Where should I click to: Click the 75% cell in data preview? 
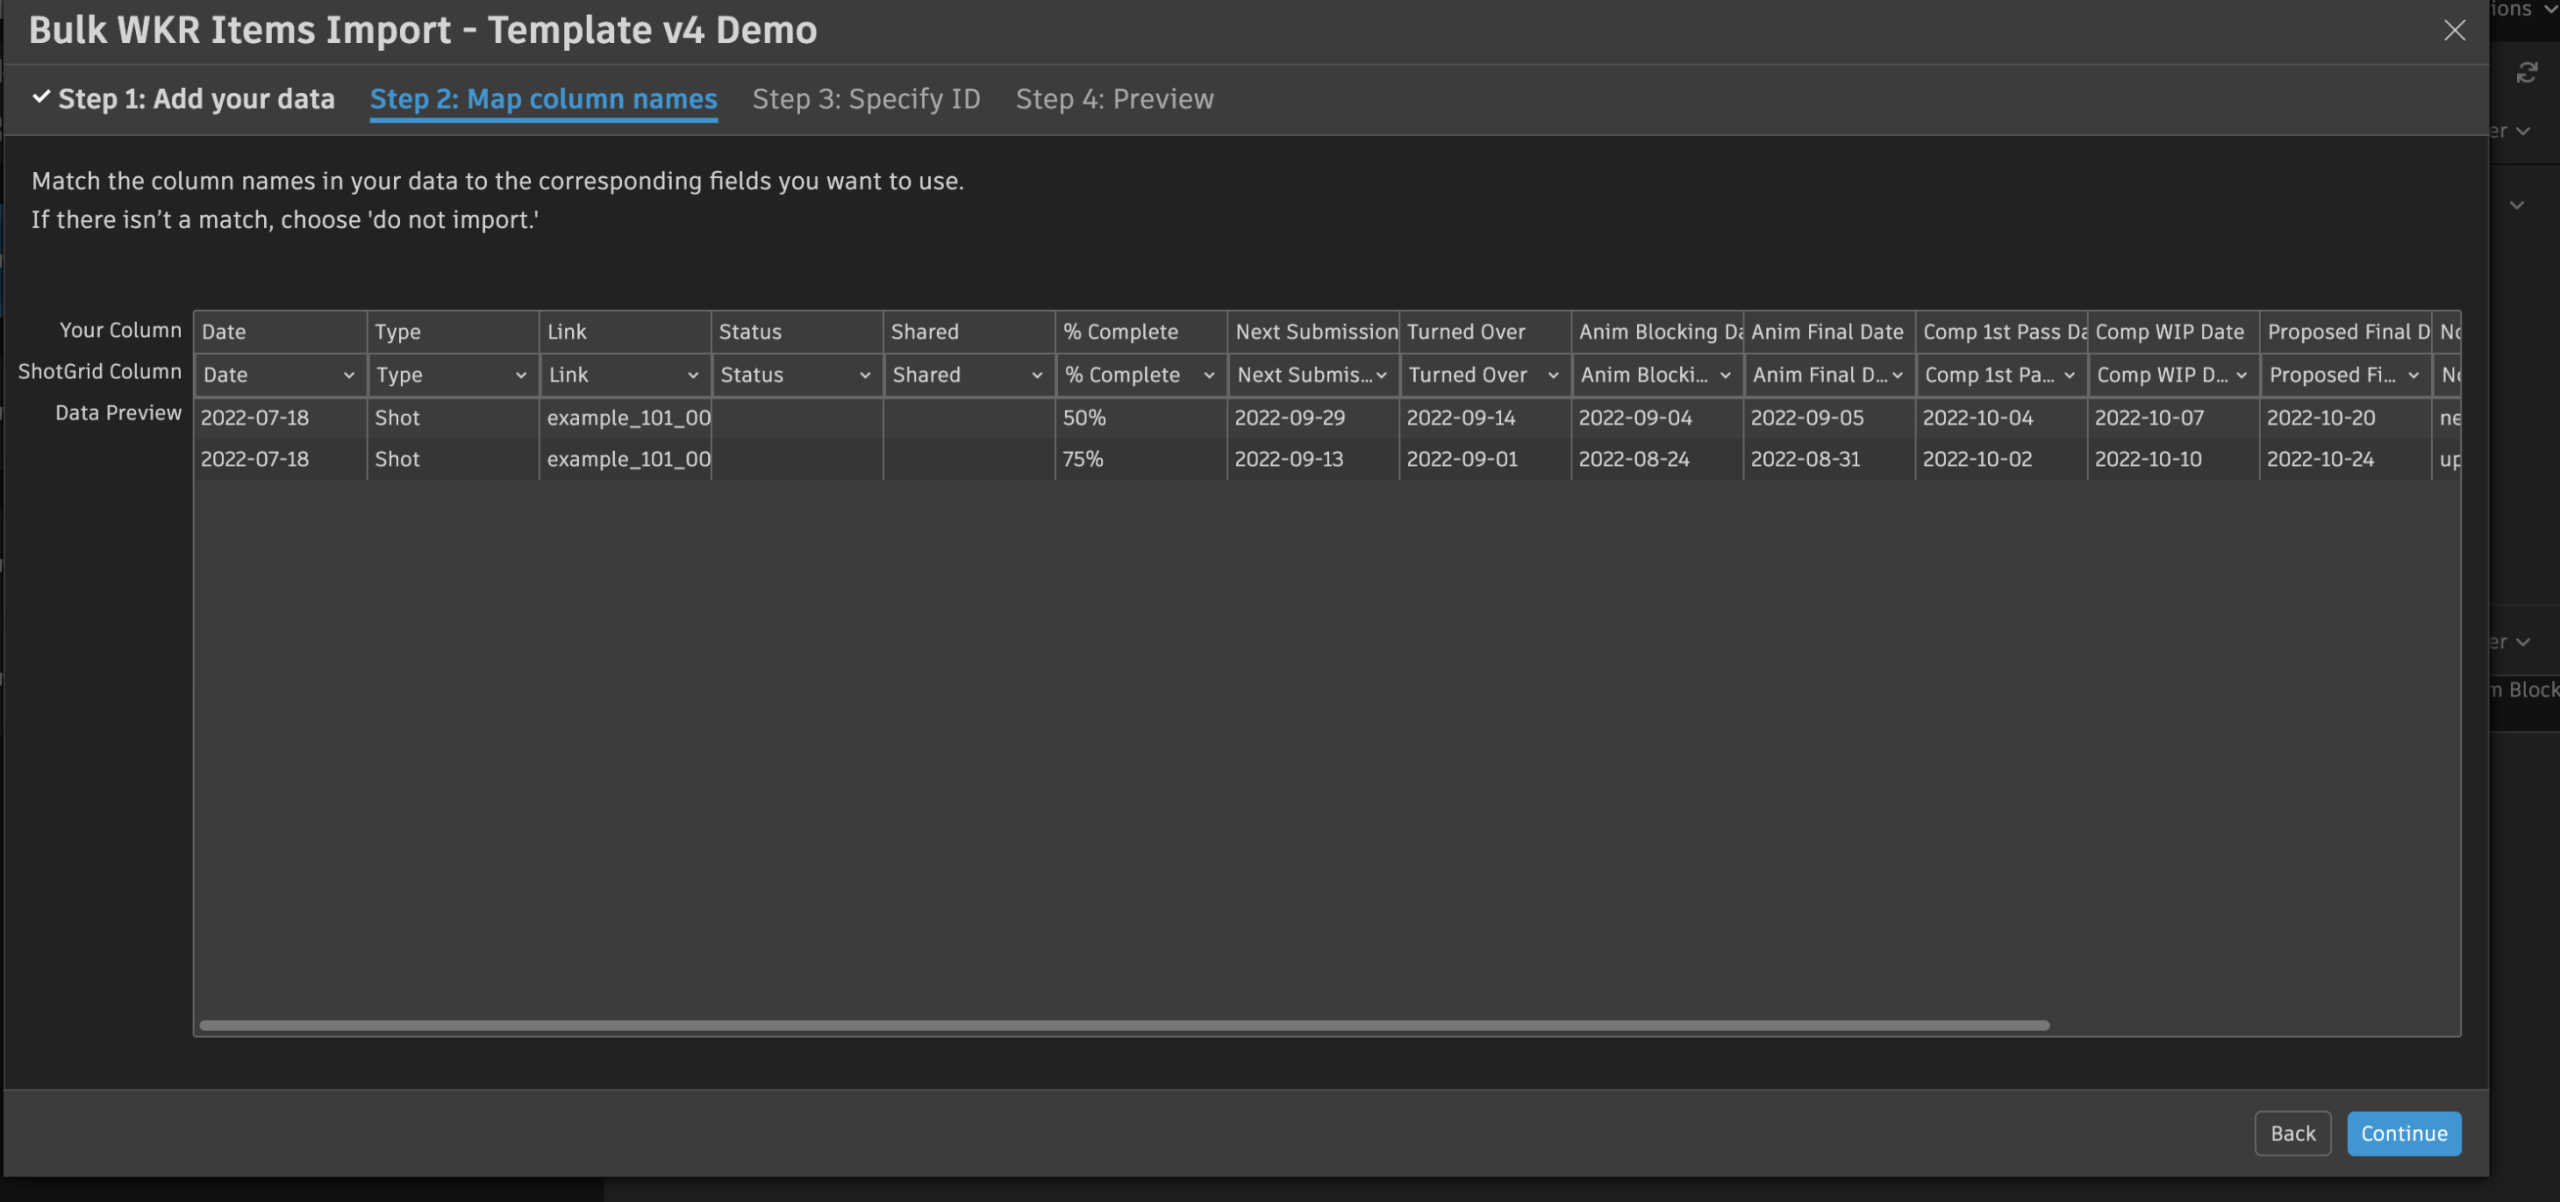[x=1140, y=459]
